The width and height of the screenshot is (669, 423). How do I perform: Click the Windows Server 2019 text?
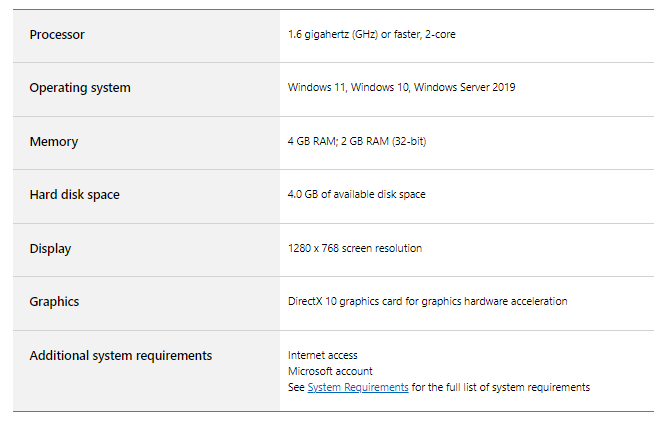(465, 88)
